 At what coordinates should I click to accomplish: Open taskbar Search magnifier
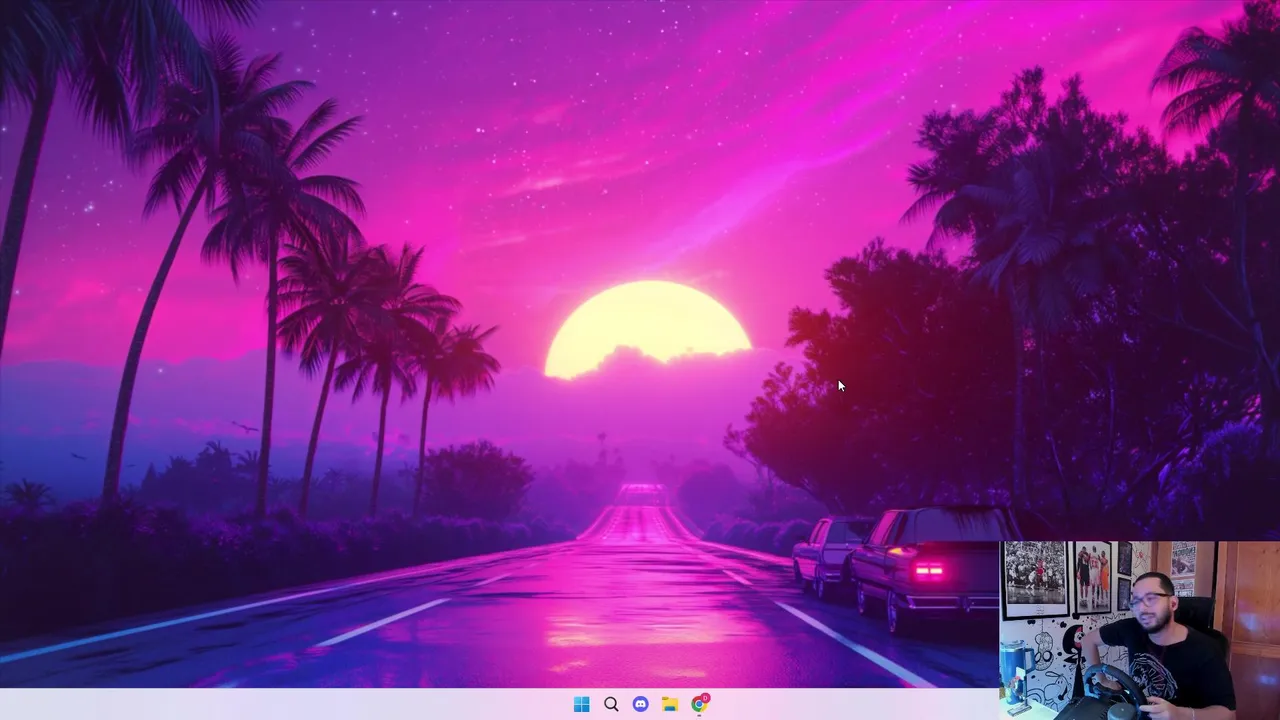tap(611, 704)
